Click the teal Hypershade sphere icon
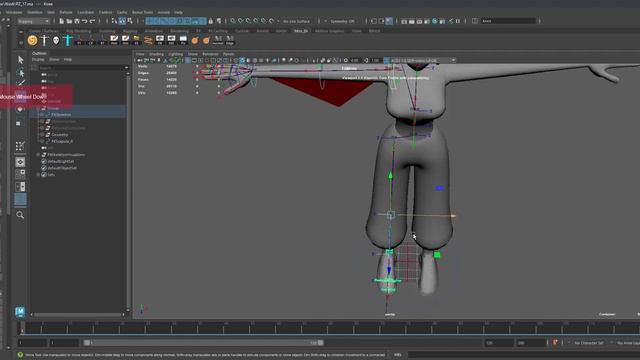Image resolution: width=640 pixels, height=360 pixels. (x=435, y=21)
